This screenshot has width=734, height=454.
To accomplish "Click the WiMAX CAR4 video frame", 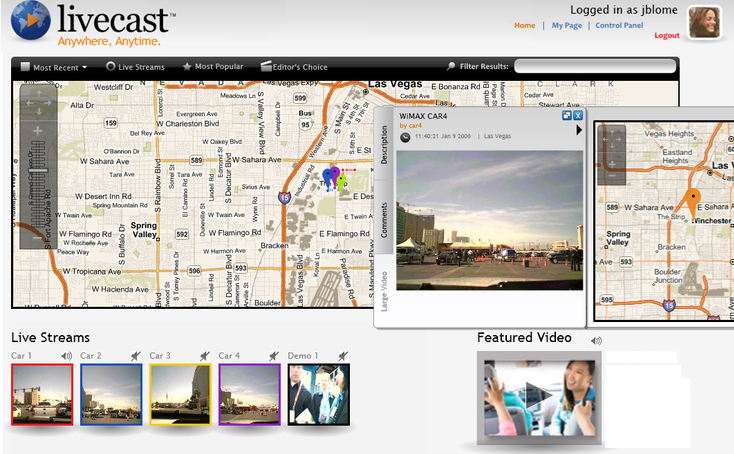I will (490, 220).
